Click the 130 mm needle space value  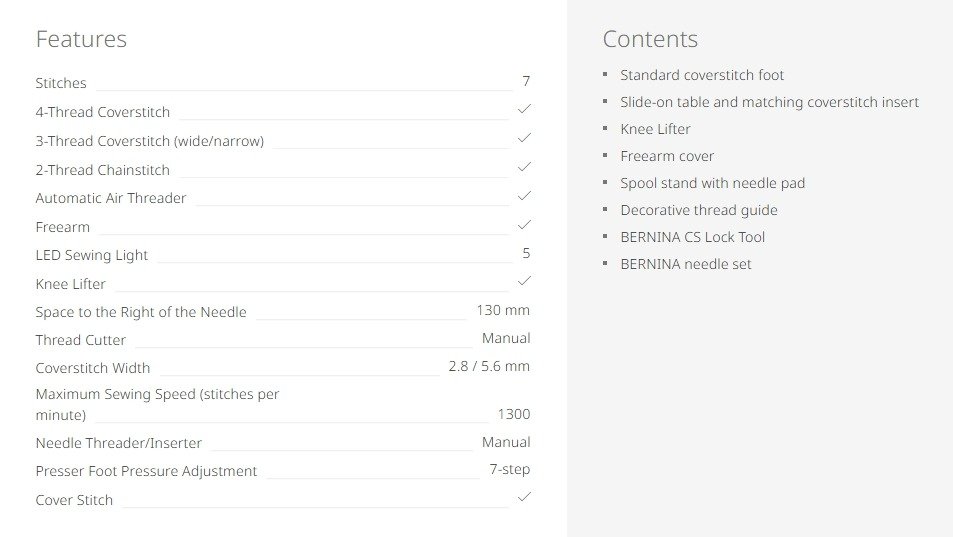[x=503, y=310]
